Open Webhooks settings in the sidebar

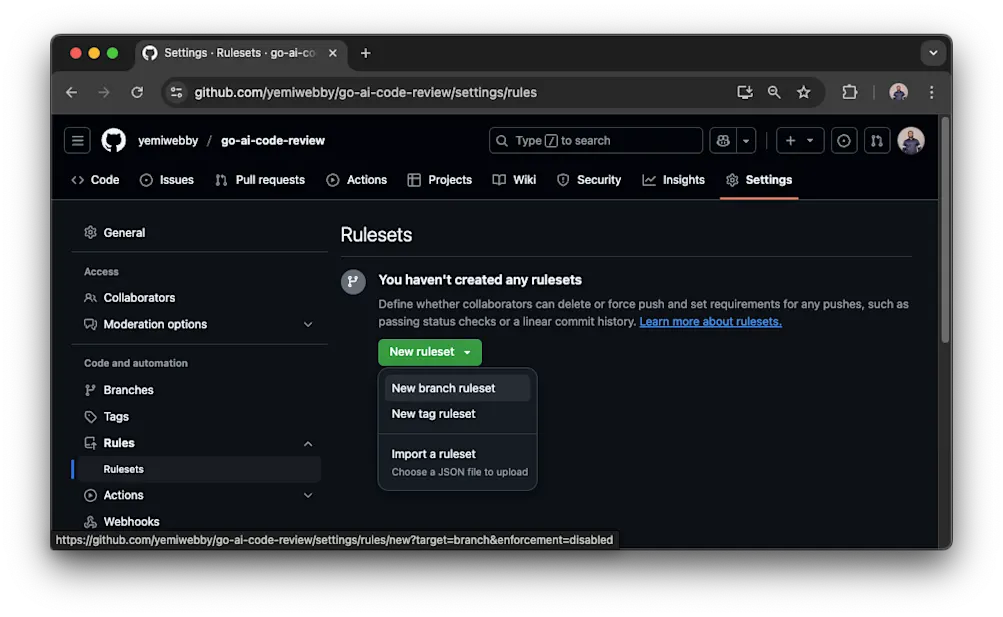(x=132, y=521)
